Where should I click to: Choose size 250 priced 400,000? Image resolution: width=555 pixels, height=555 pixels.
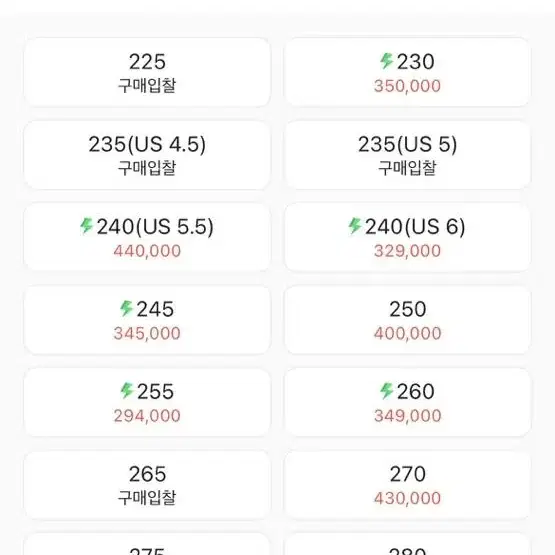(x=407, y=320)
